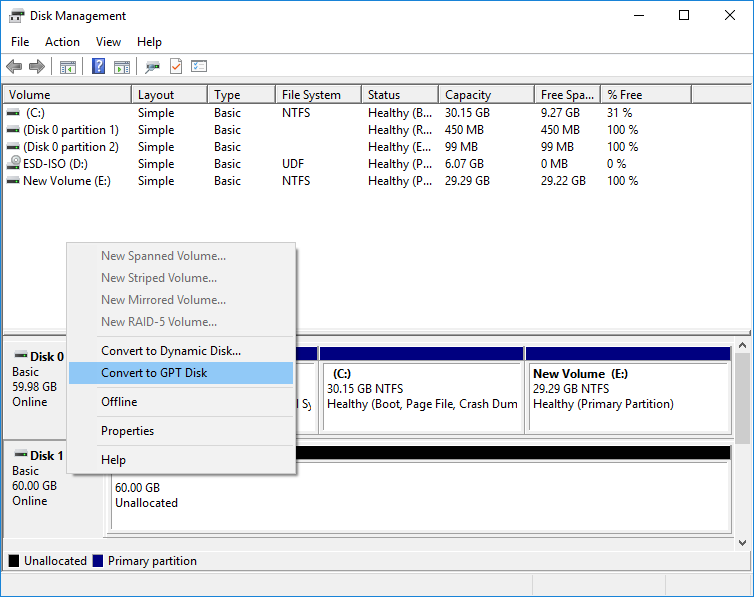Click the scroll-down arrow in disk pane
The width and height of the screenshot is (754, 597).
[742, 543]
